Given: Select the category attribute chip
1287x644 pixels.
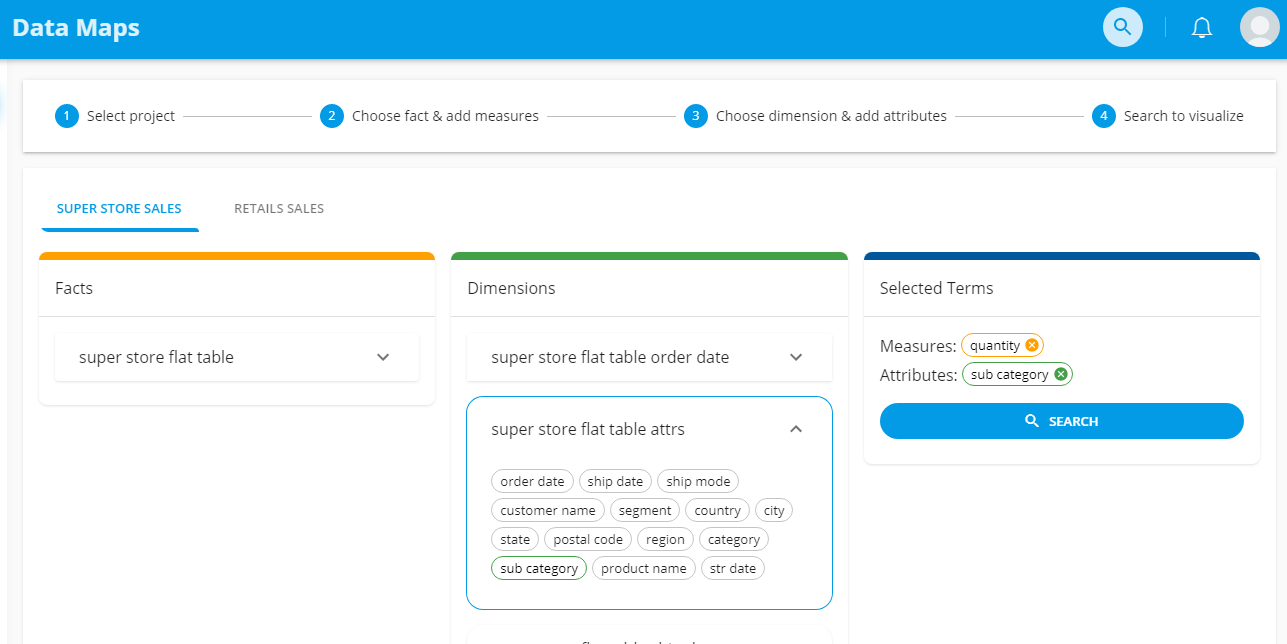Looking at the screenshot, I should 734,539.
